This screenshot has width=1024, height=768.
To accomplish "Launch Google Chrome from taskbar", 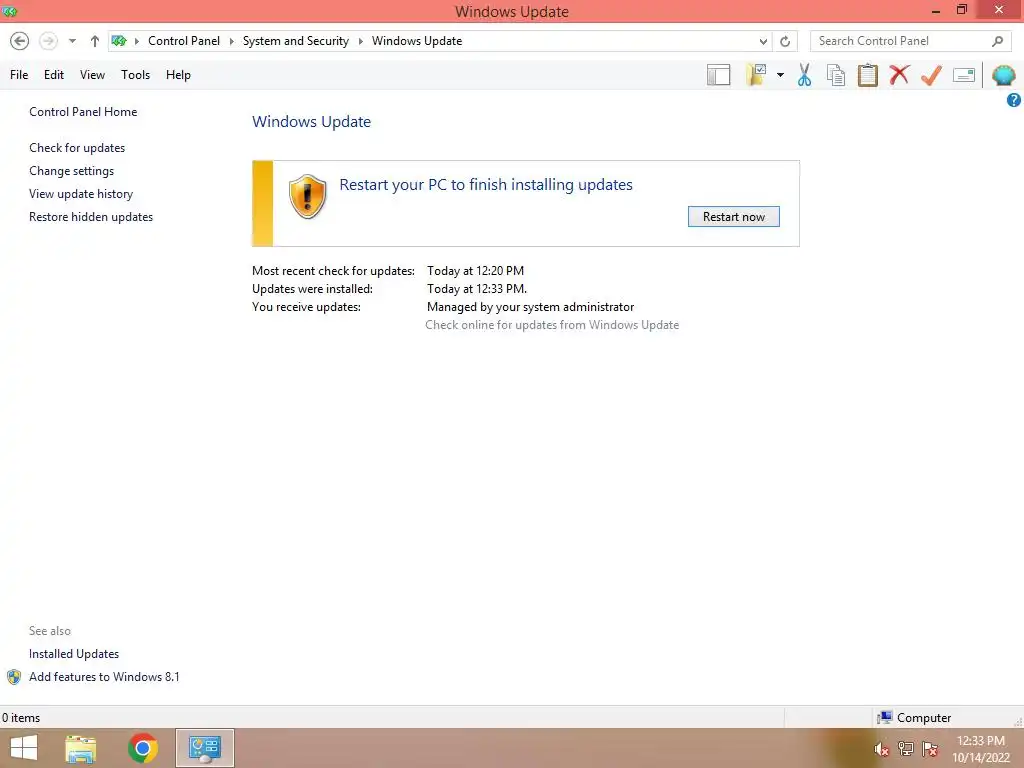I will tap(143, 748).
